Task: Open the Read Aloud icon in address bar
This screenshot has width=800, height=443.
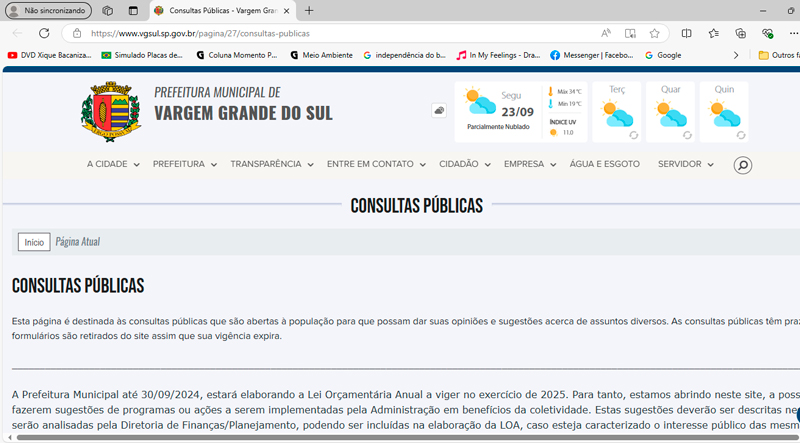Action: [x=606, y=33]
